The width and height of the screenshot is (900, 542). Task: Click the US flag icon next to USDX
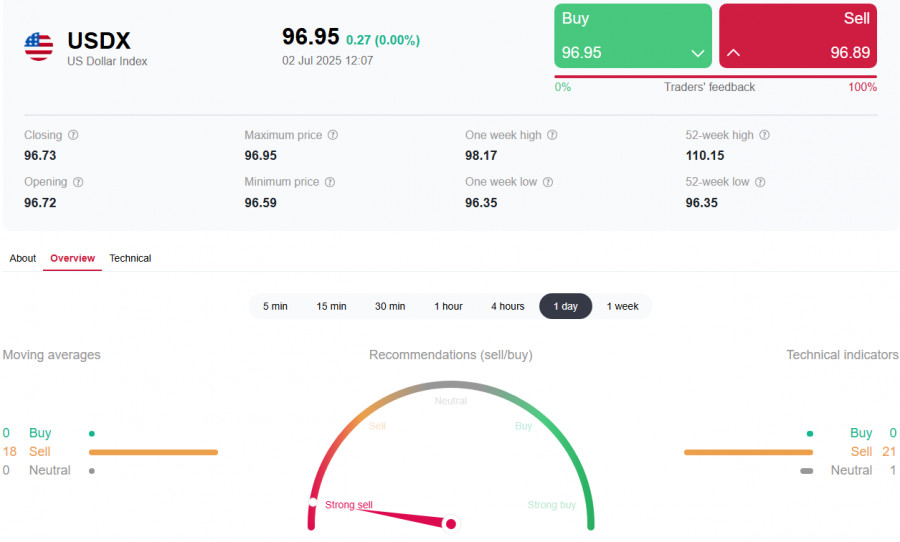click(38, 47)
